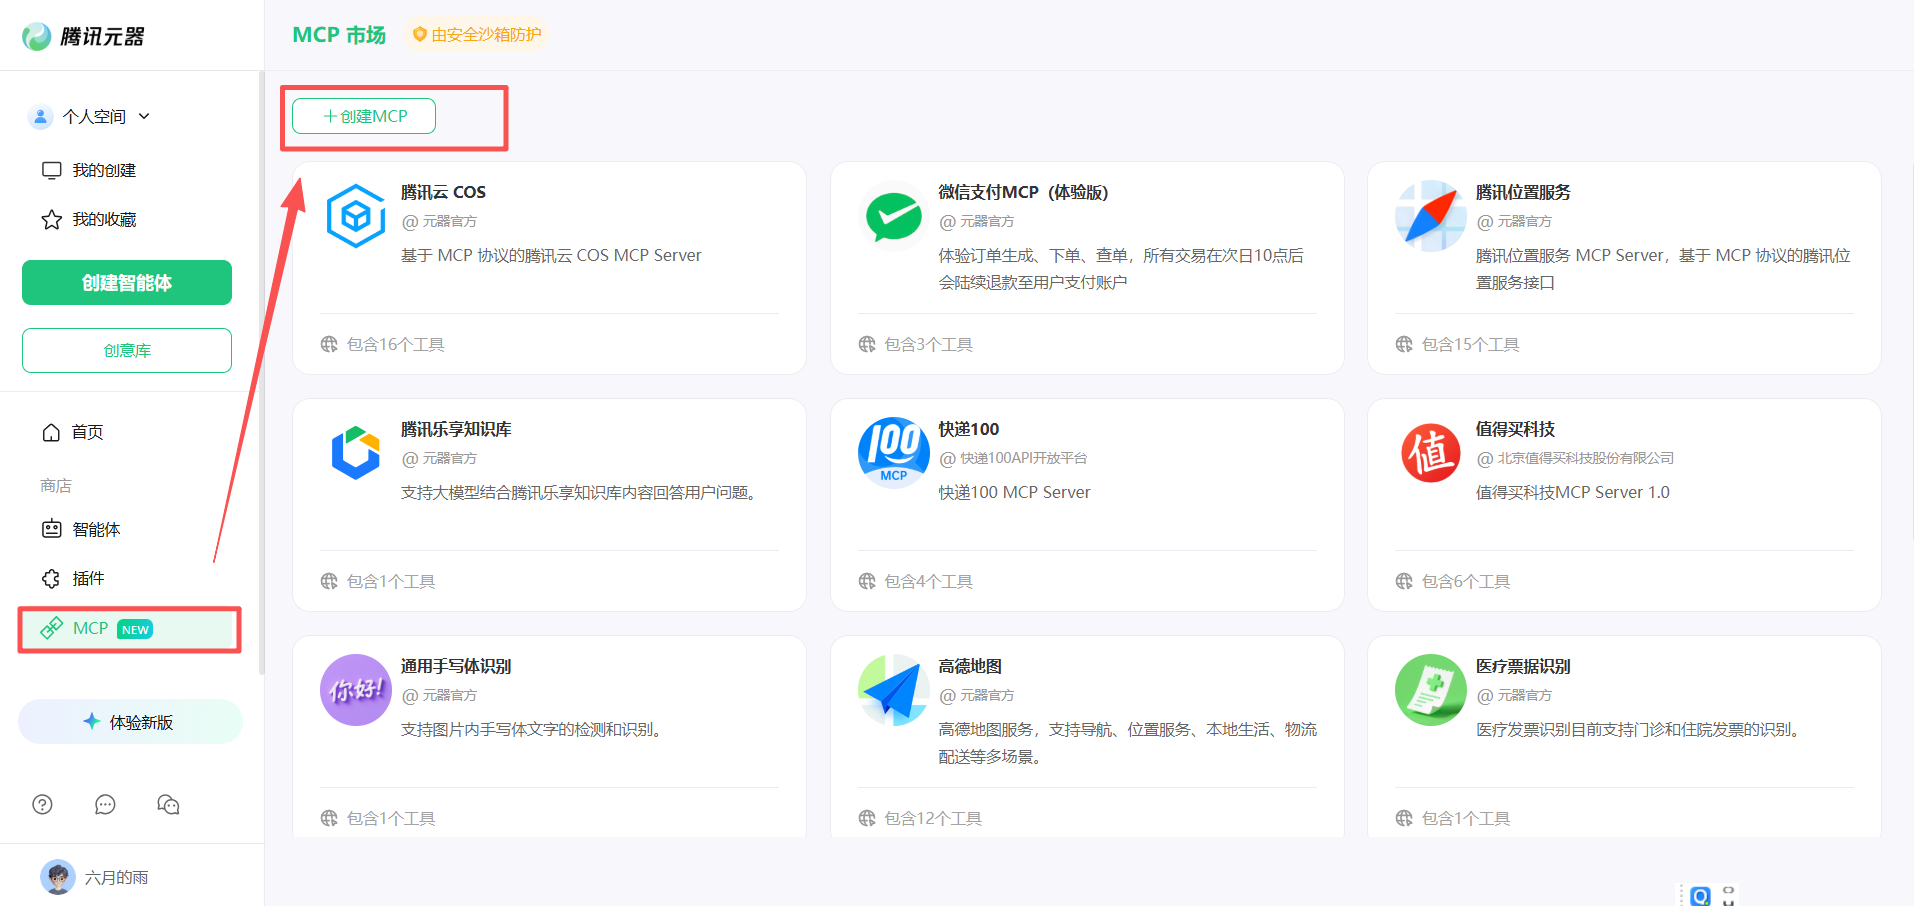The image size is (1914, 906).
Task: Open the 通用手写体识别 purple icon
Action: pos(356,690)
